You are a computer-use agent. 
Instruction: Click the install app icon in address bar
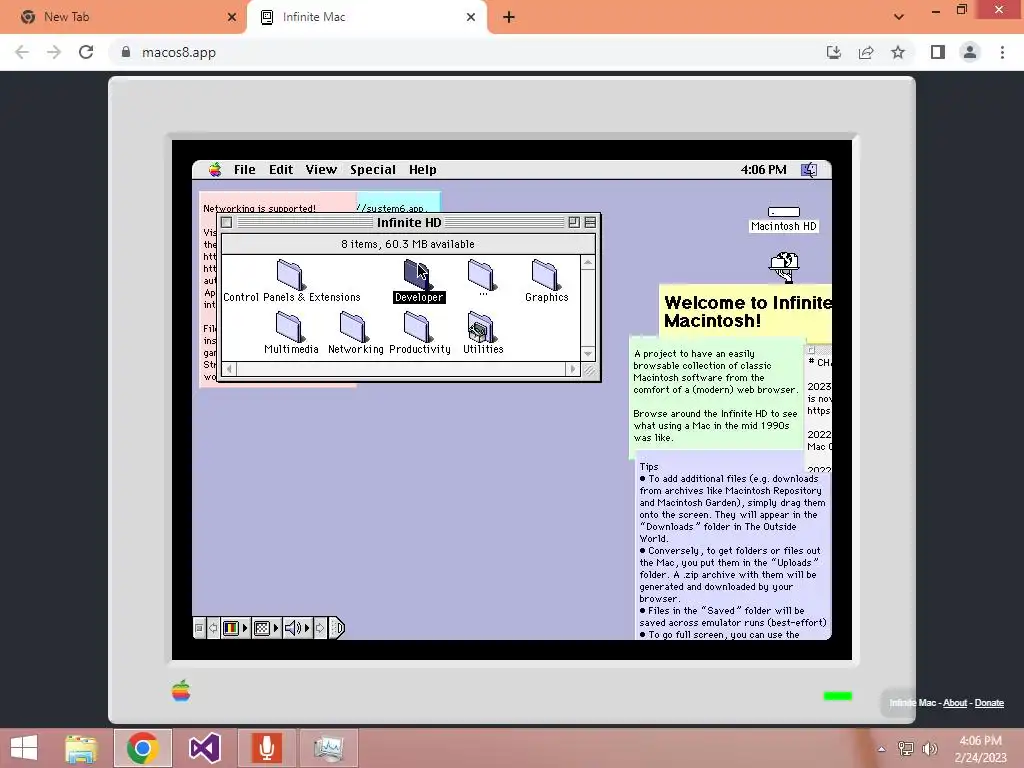[834, 52]
